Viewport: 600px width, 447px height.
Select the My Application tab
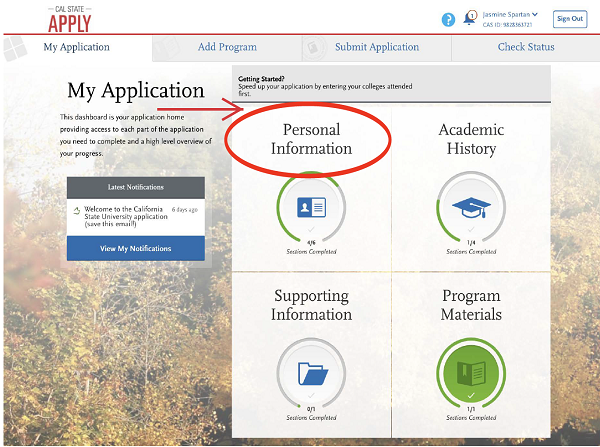(x=77, y=47)
